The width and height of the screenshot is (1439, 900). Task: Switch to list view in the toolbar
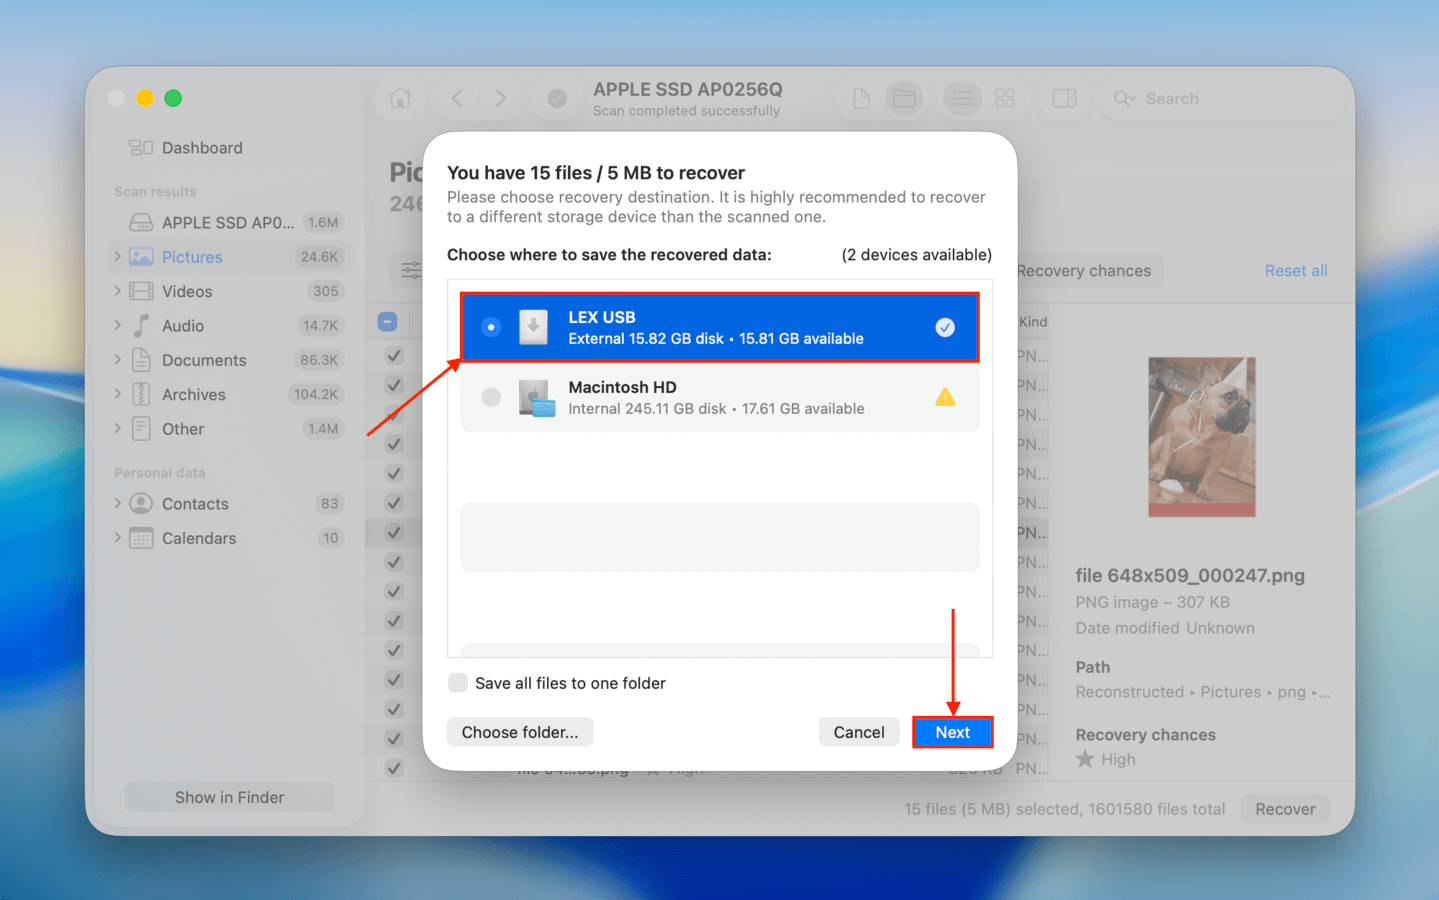click(961, 98)
